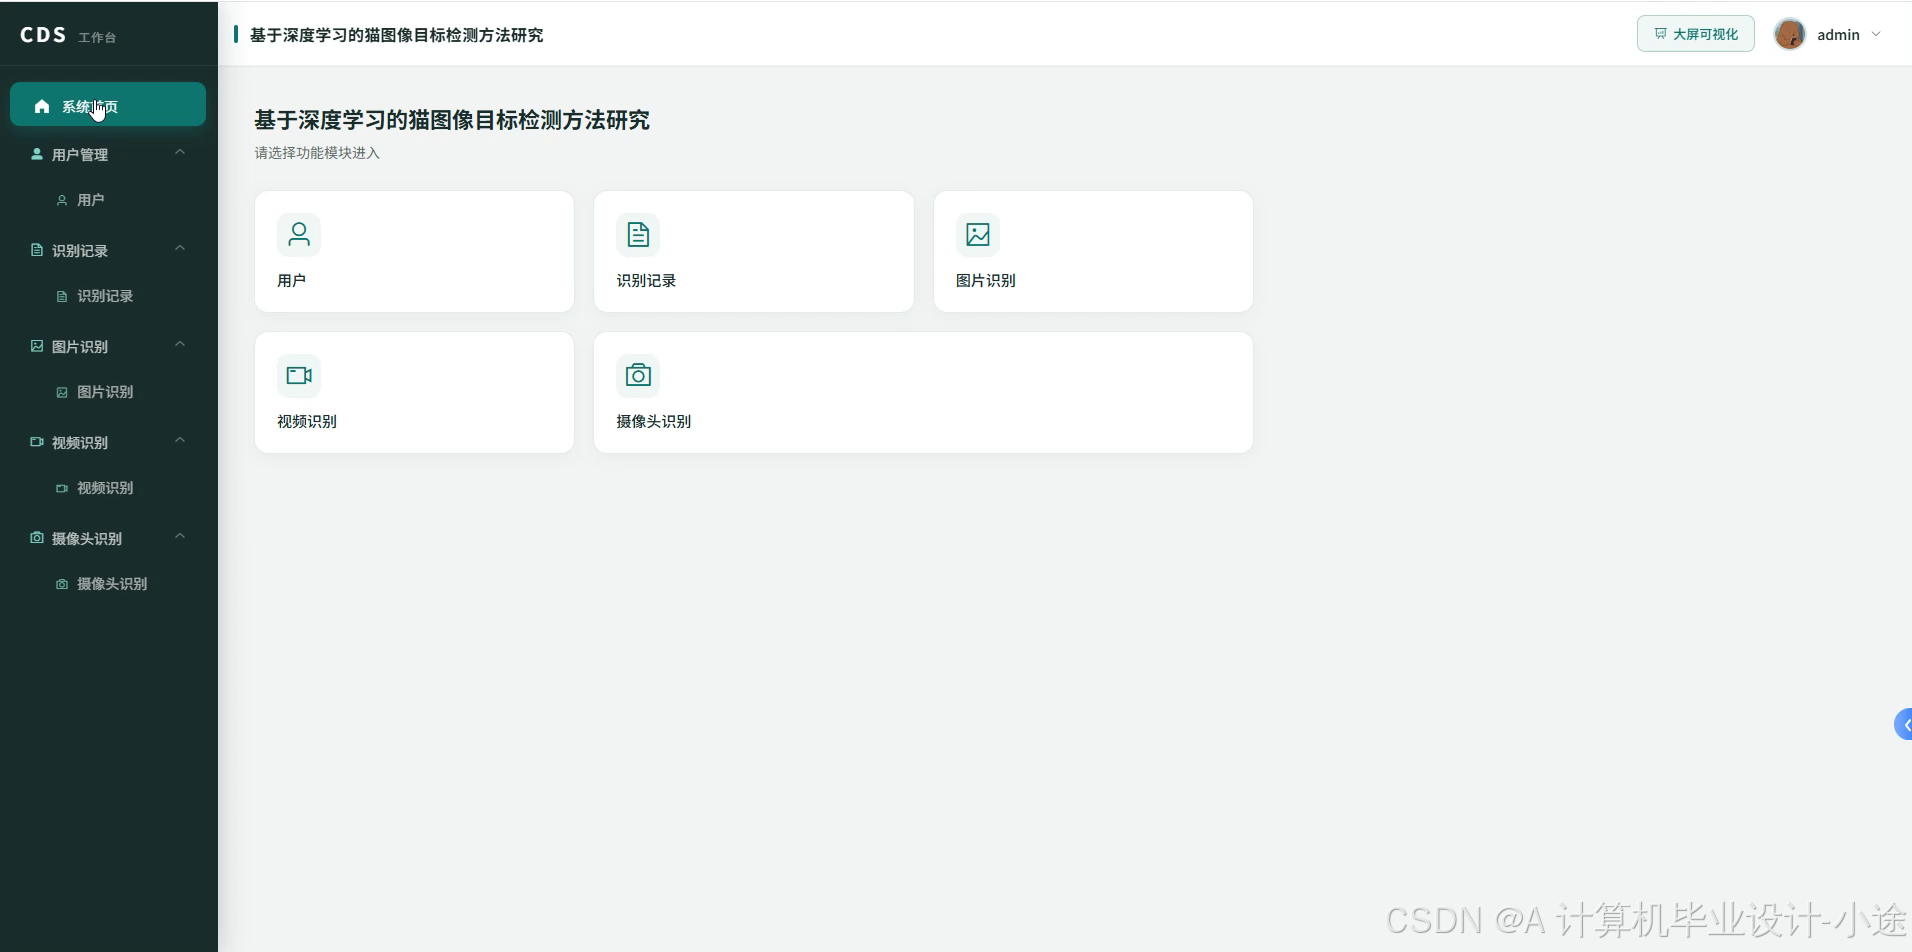
Task: Open the 摄像头识别 submenu item
Action: pos(108,584)
